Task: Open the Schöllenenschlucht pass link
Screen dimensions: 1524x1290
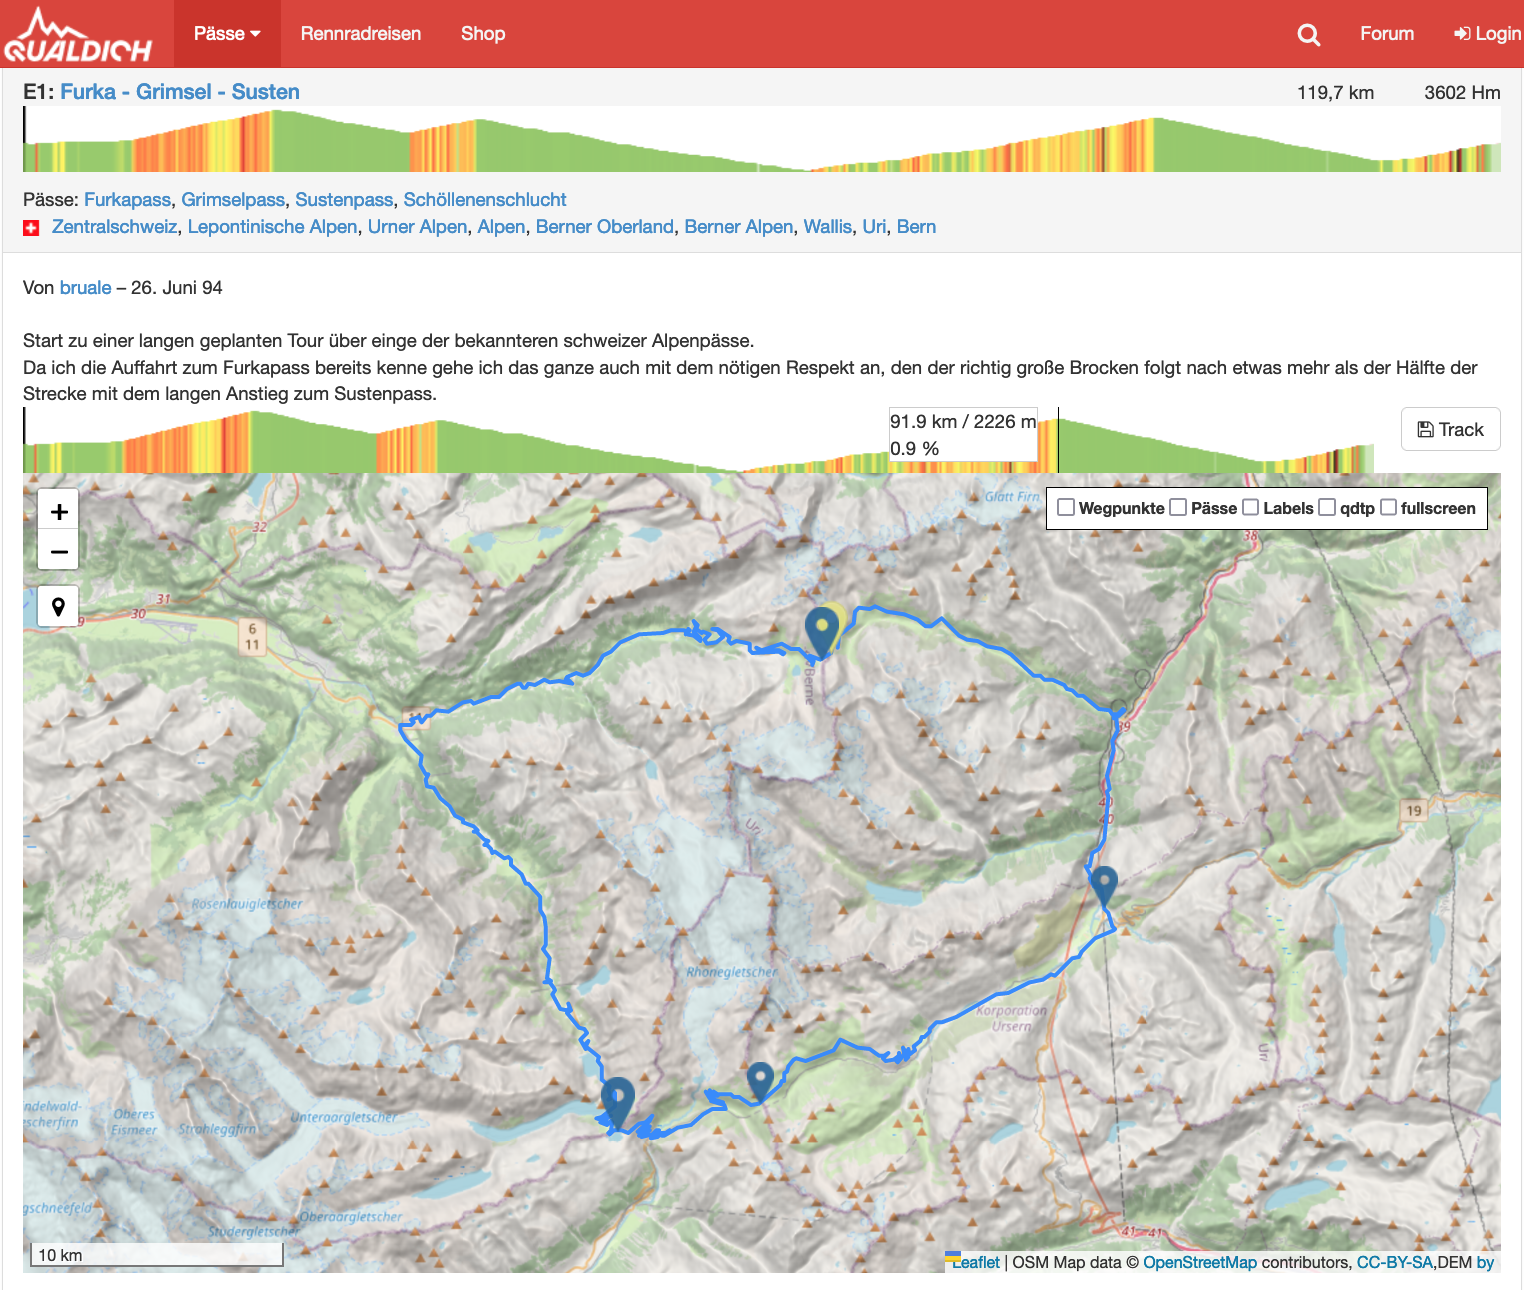Action: pos(484,200)
